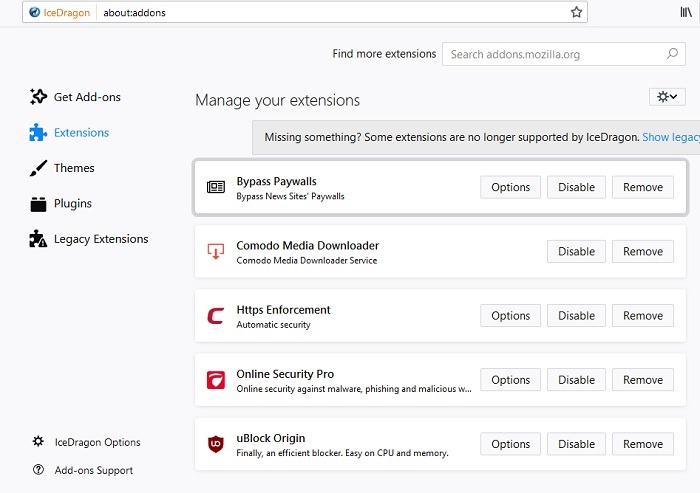Image resolution: width=700 pixels, height=493 pixels.
Task: Focus the Search addons.mozilla.org field
Action: (563, 54)
